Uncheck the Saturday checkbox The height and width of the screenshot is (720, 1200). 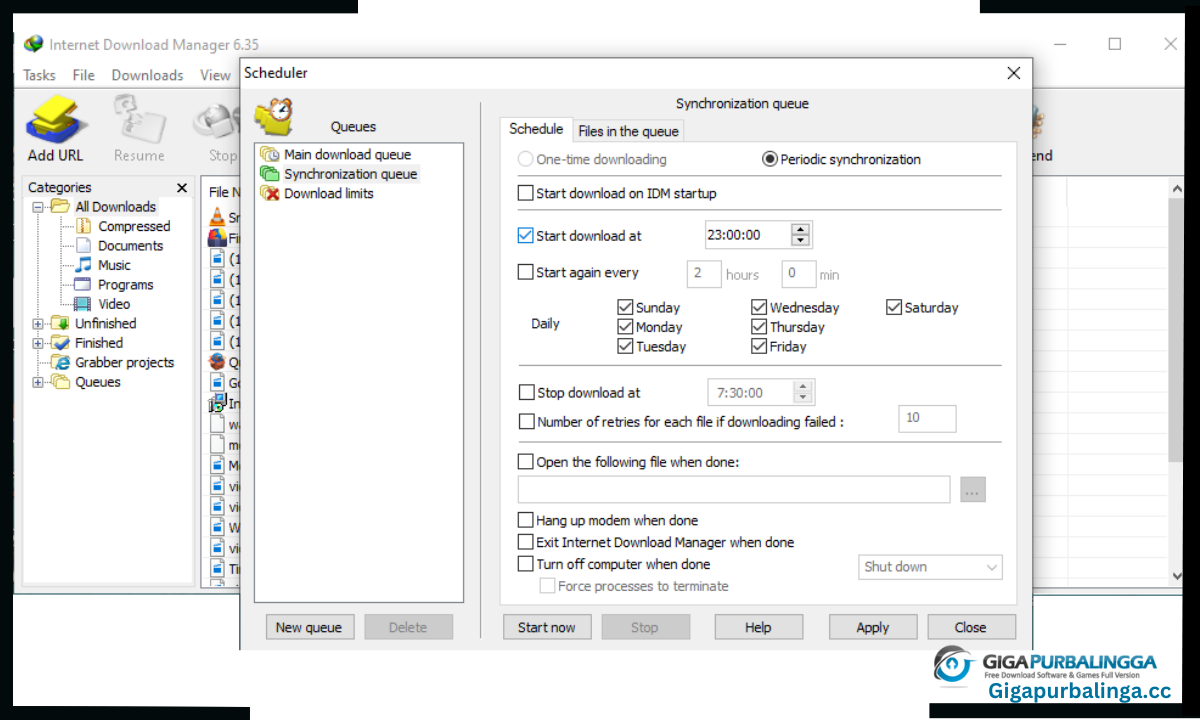coord(894,307)
